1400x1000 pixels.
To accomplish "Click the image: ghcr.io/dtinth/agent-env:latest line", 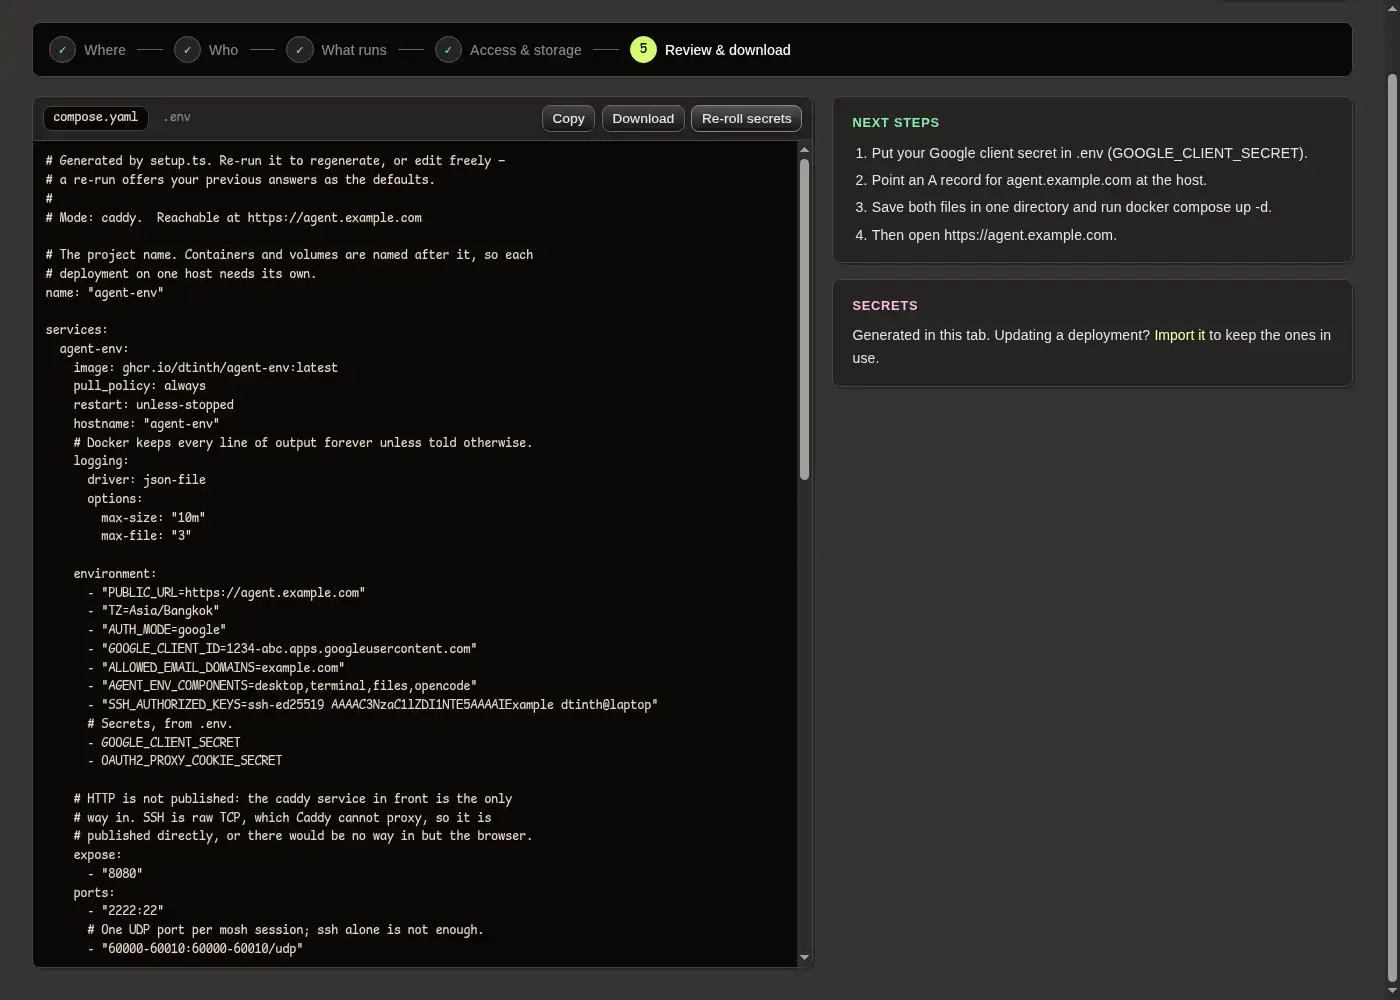I will coord(205,368).
